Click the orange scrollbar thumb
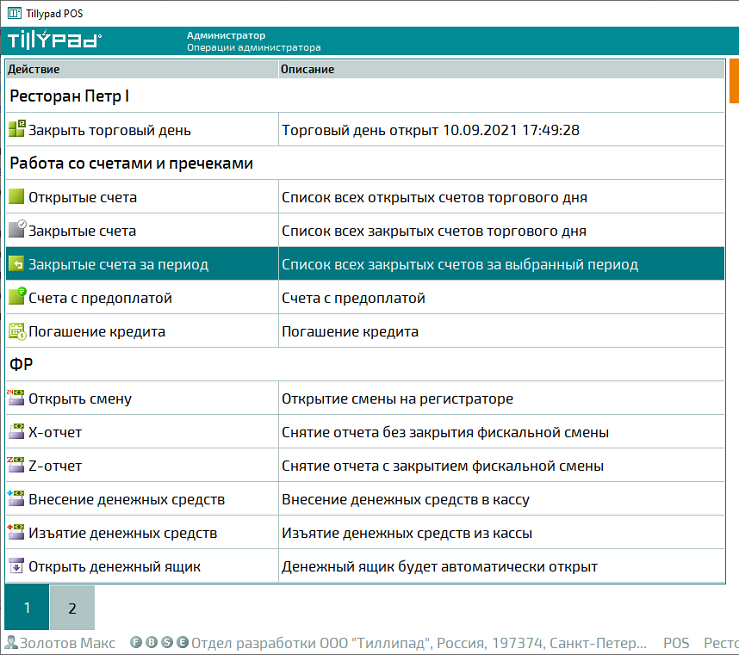The height and width of the screenshot is (655, 739). click(734, 81)
